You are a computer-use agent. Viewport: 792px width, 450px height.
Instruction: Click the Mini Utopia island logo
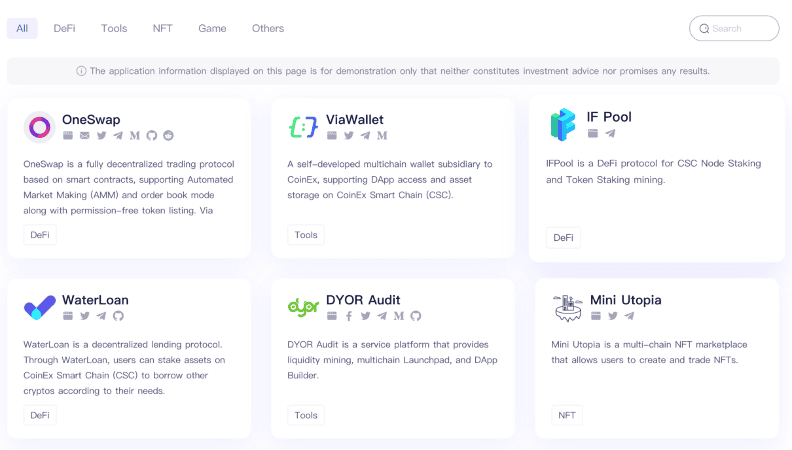pos(568,308)
